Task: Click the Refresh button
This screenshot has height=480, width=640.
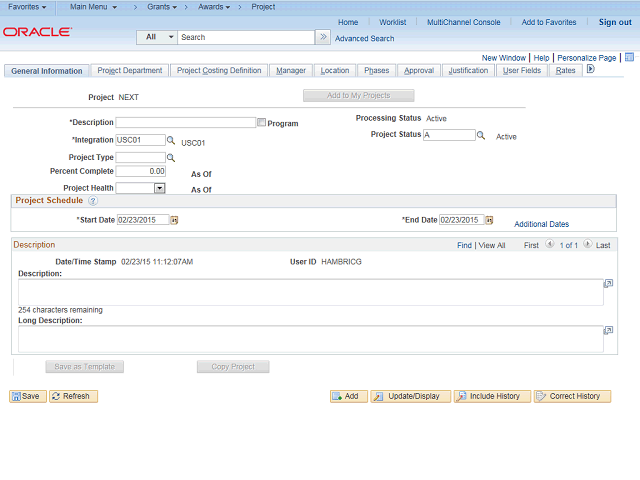Action: coord(73,396)
